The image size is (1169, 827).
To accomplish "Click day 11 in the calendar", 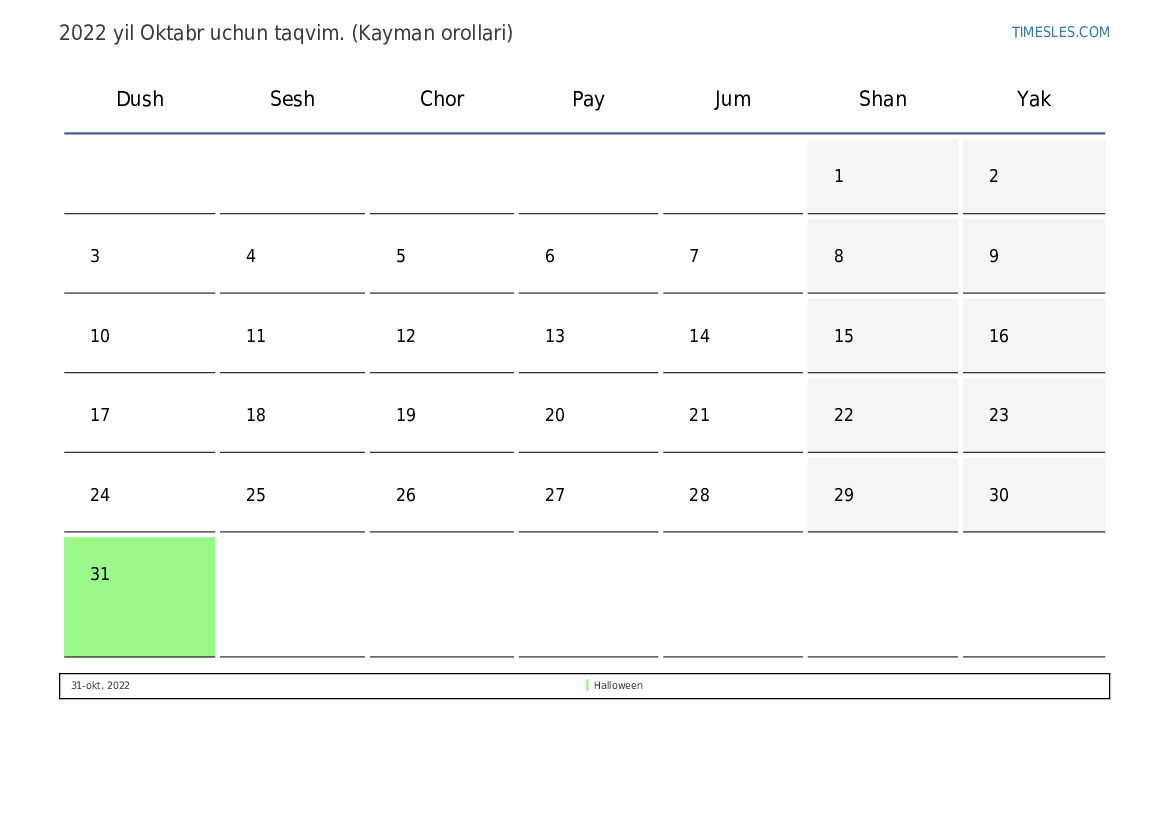I will pyautogui.click(x=292, y=336).
